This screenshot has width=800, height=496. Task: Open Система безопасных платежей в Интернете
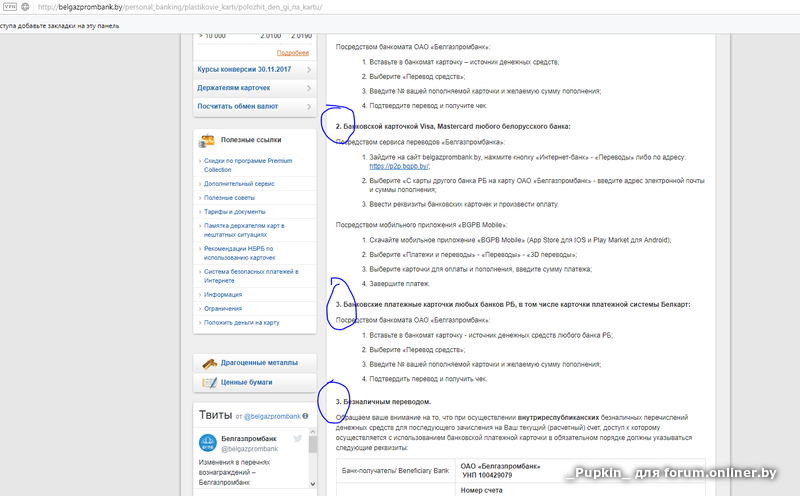coord(251,276)
